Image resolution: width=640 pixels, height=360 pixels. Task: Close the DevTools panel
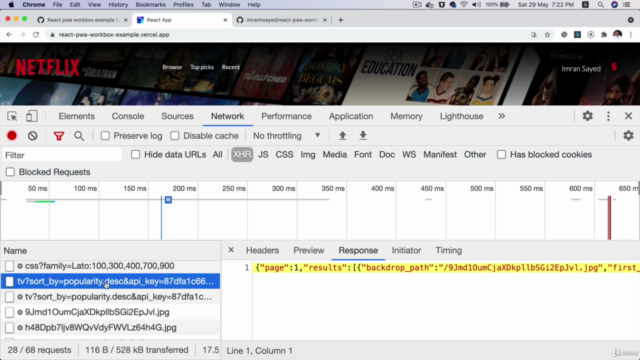coord(628,116)
